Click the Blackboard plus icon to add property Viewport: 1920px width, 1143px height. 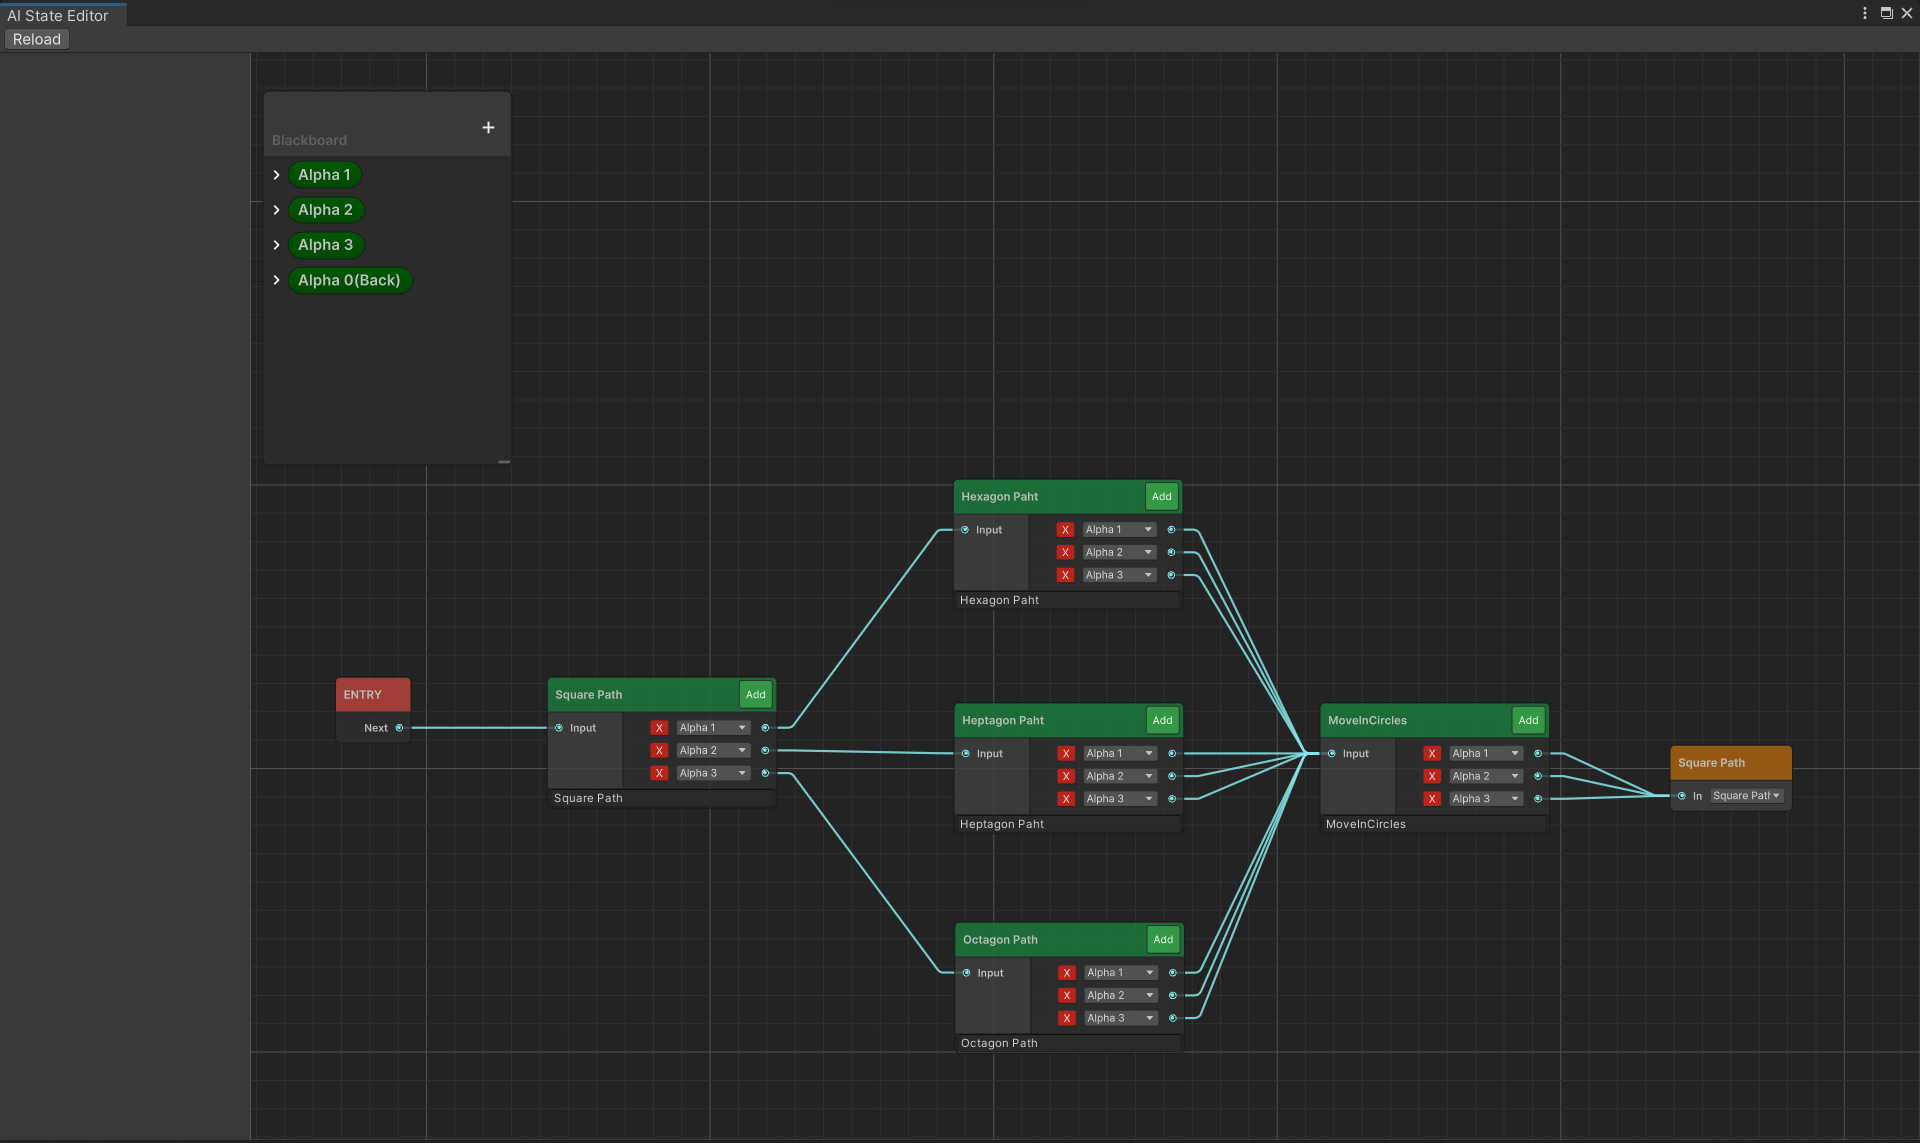(488, 127)
